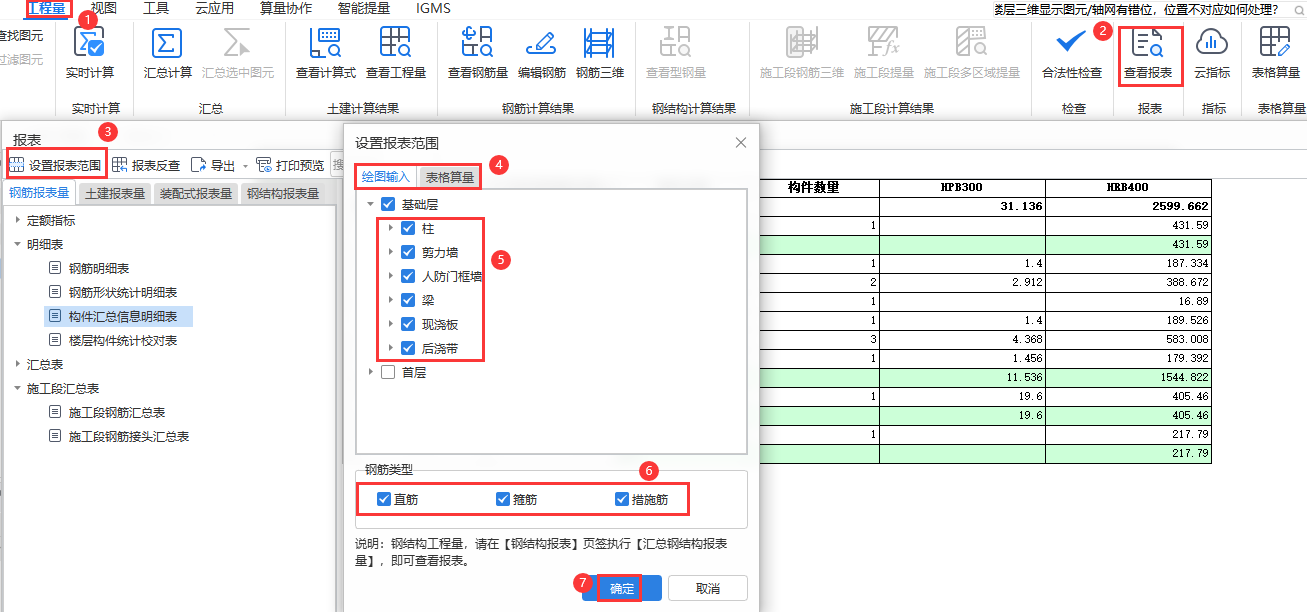The image size is (1307, 612).
Task: Expand the 梁 tree node
Action: [x=391, y=300]
